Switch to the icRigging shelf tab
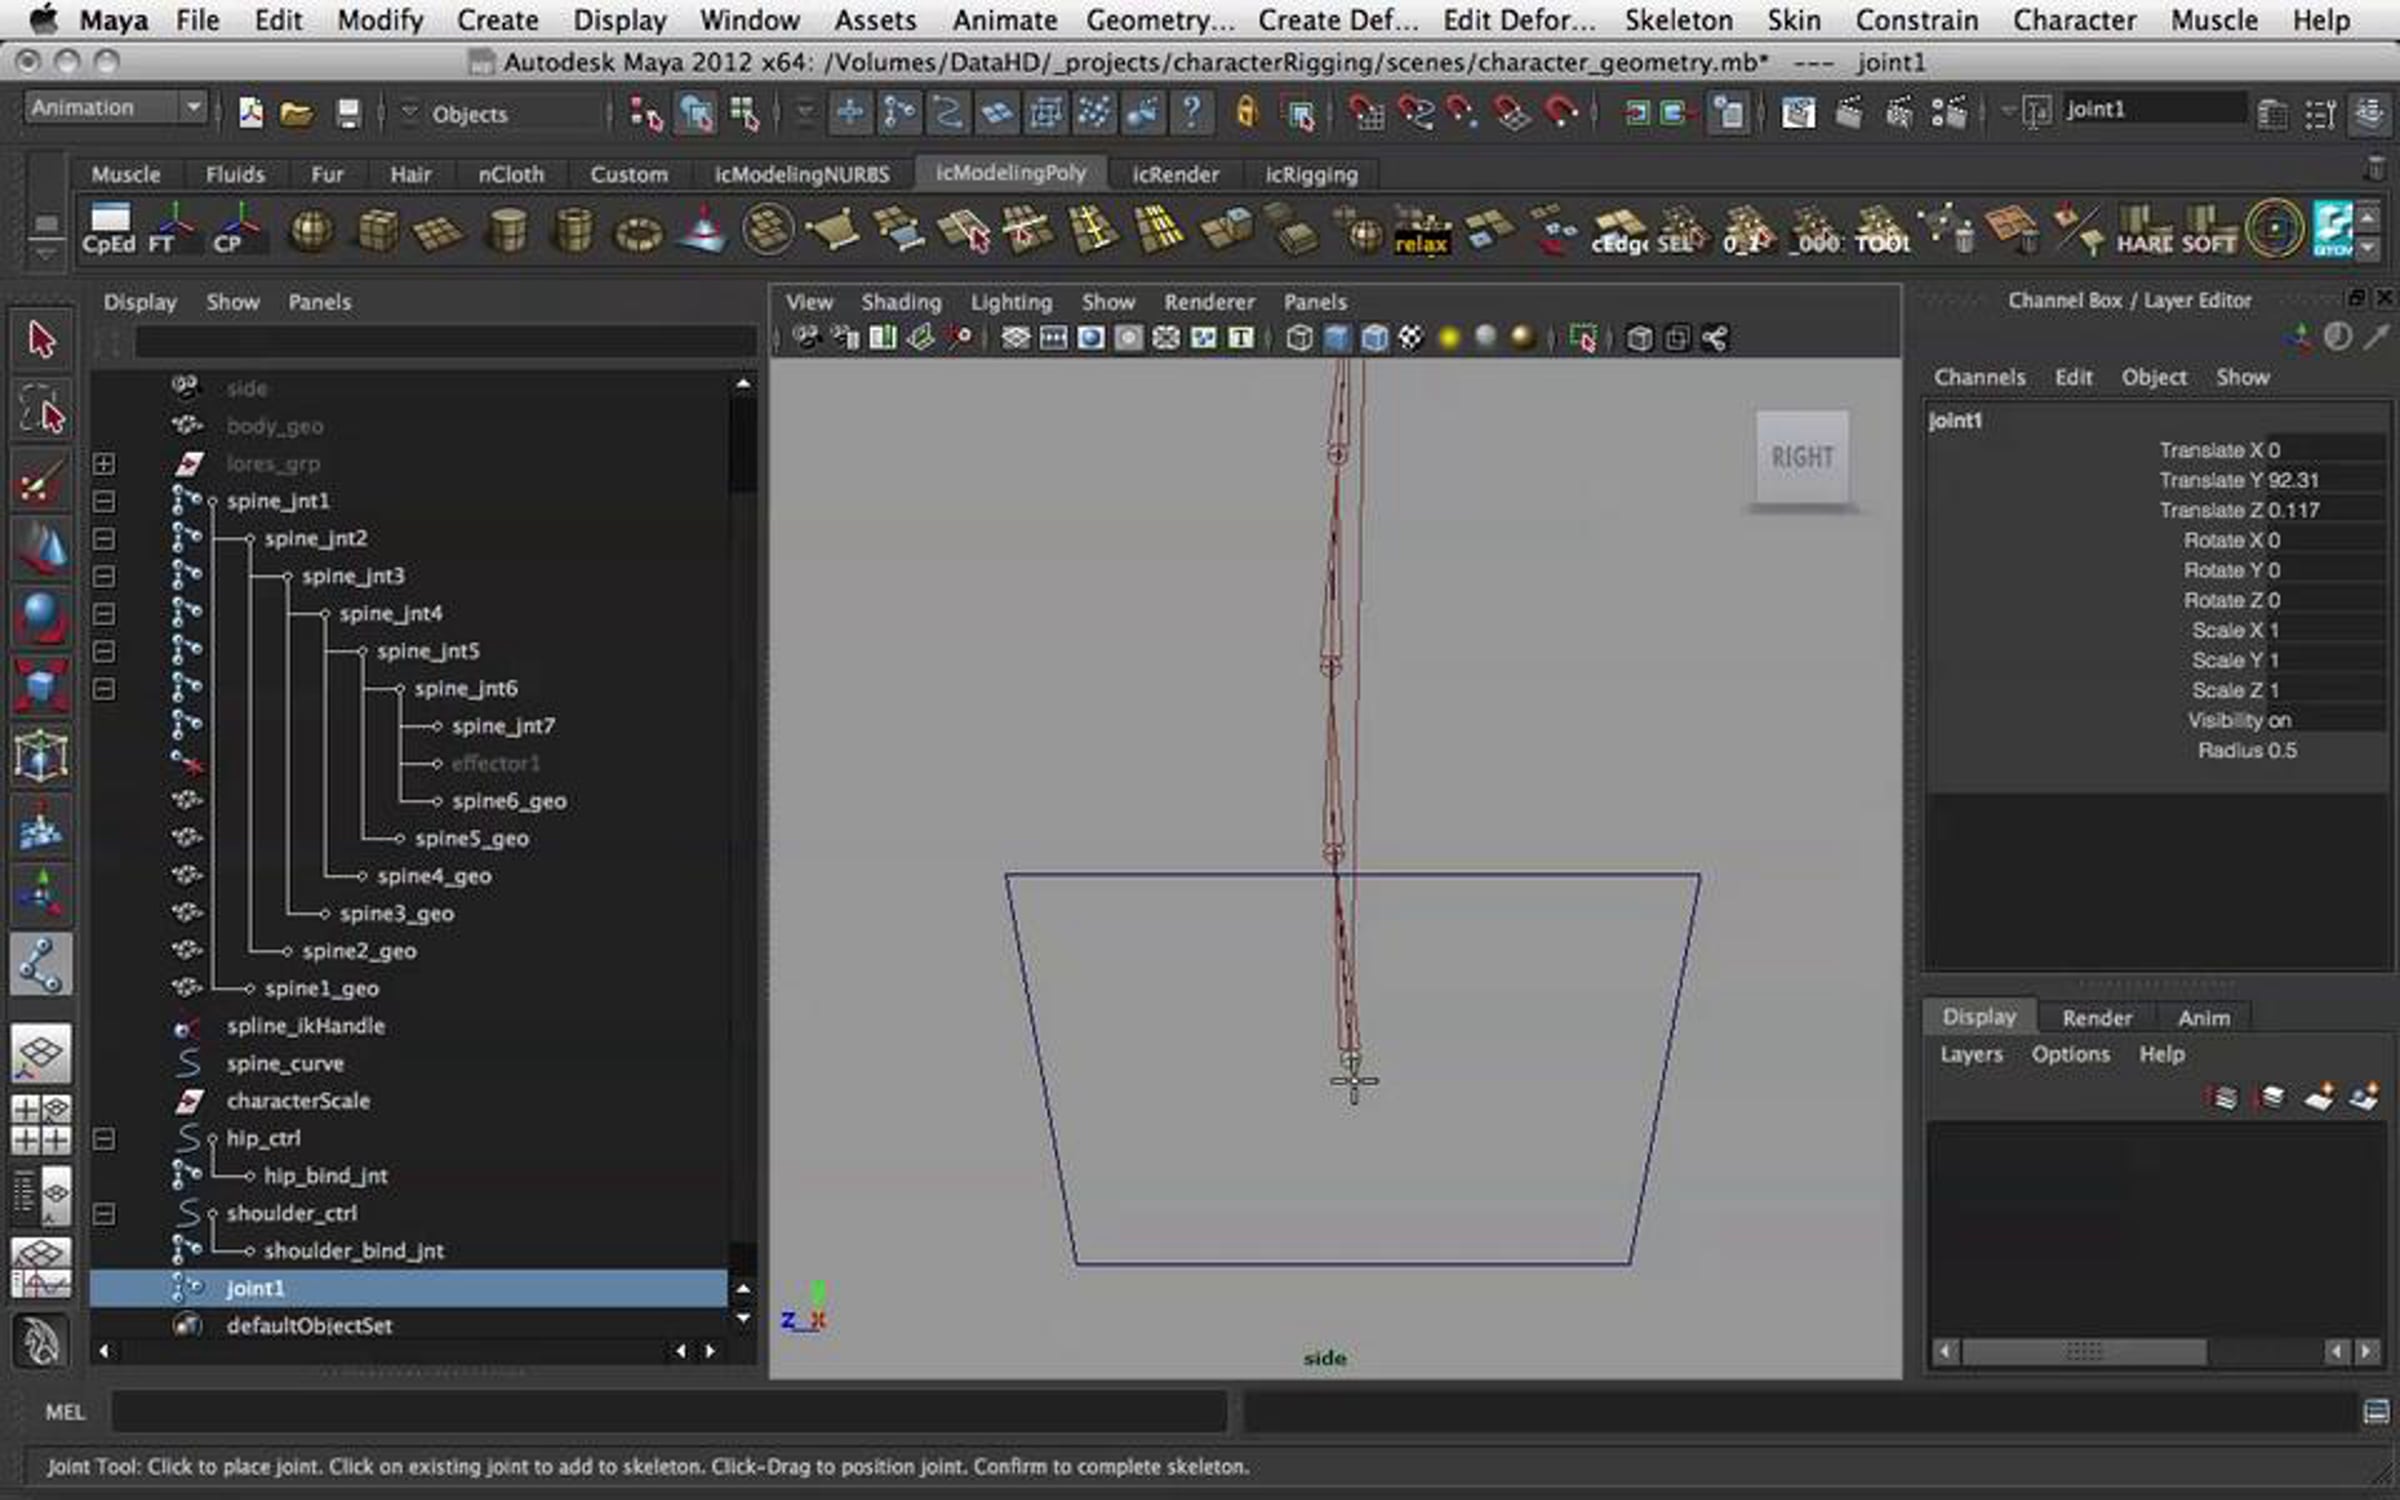 (1311, 175)
